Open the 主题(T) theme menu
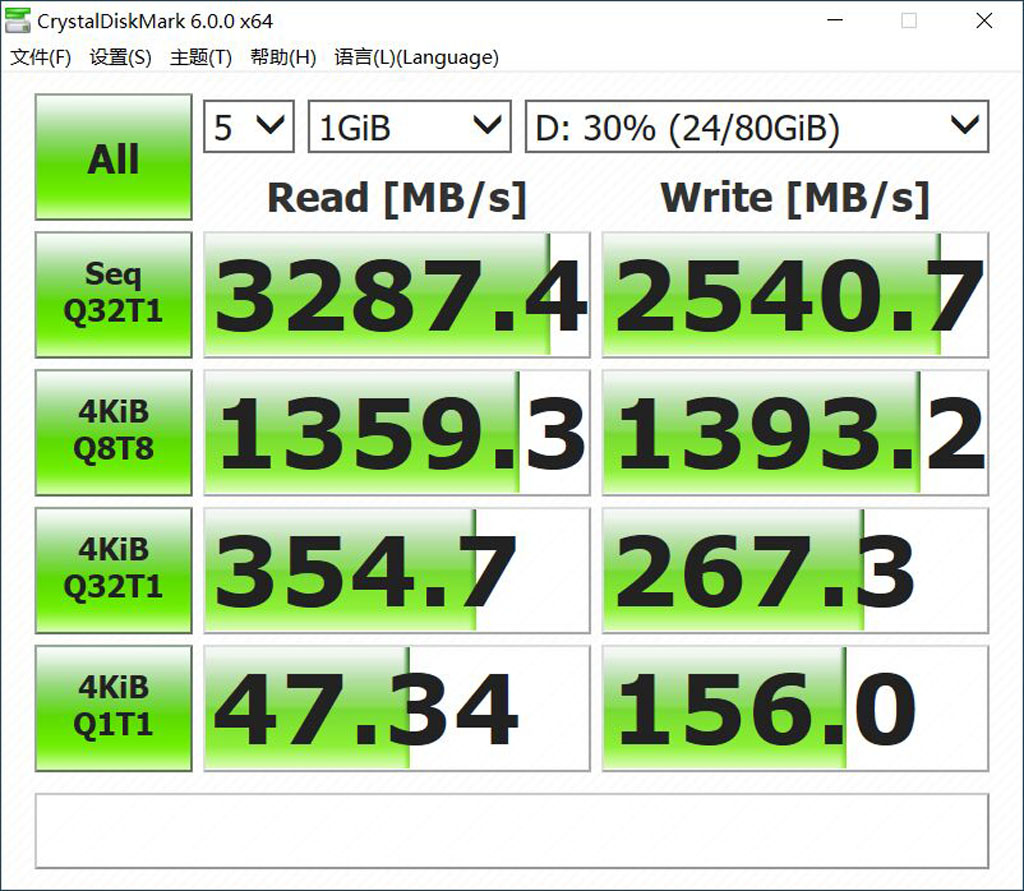 click(199, 58)
